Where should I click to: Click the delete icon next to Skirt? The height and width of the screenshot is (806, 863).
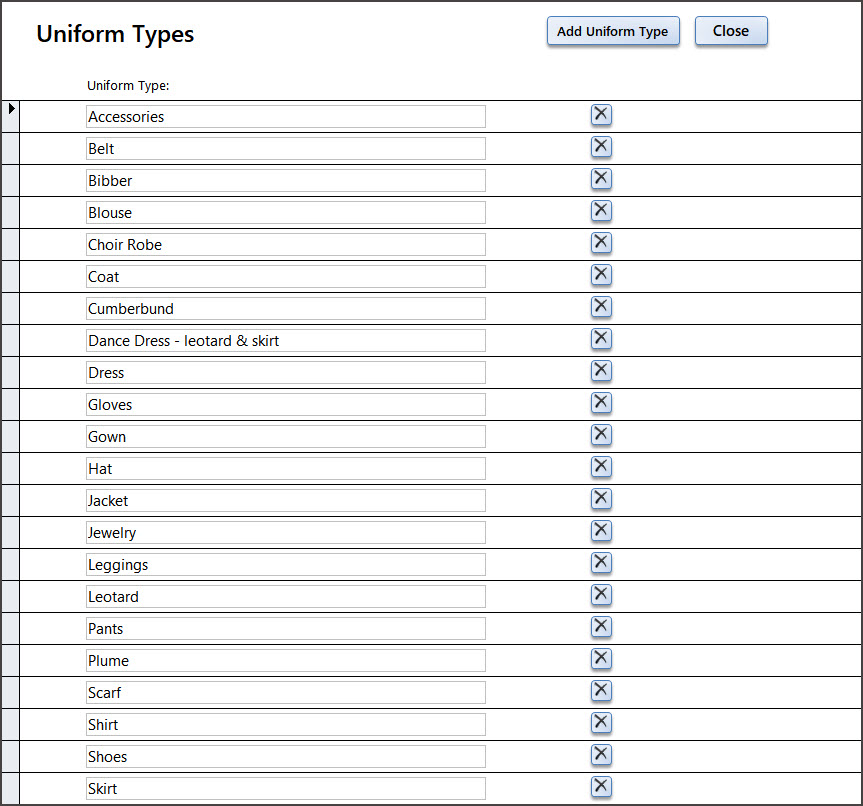coord(600,787)
